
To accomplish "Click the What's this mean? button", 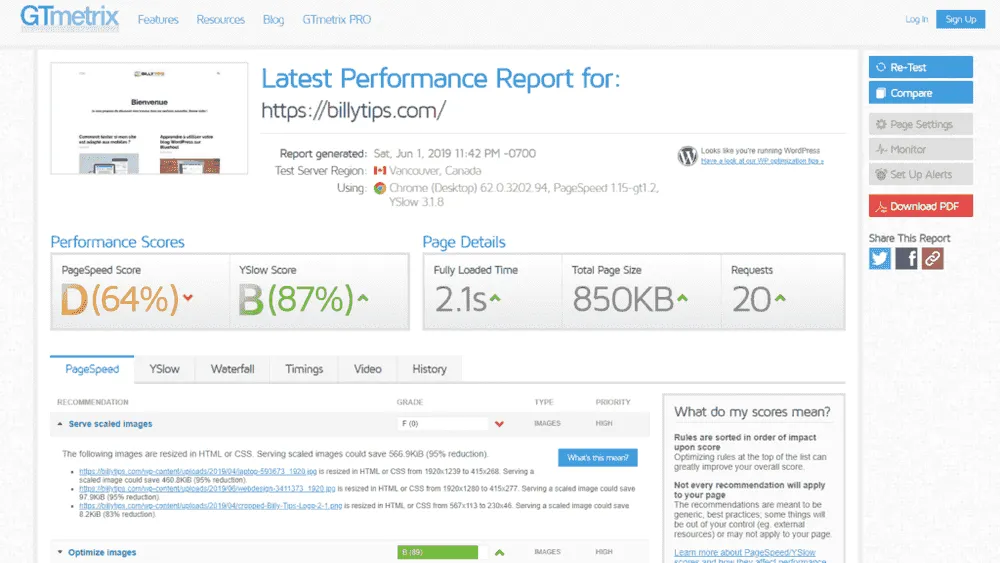I will click(598, 457).
